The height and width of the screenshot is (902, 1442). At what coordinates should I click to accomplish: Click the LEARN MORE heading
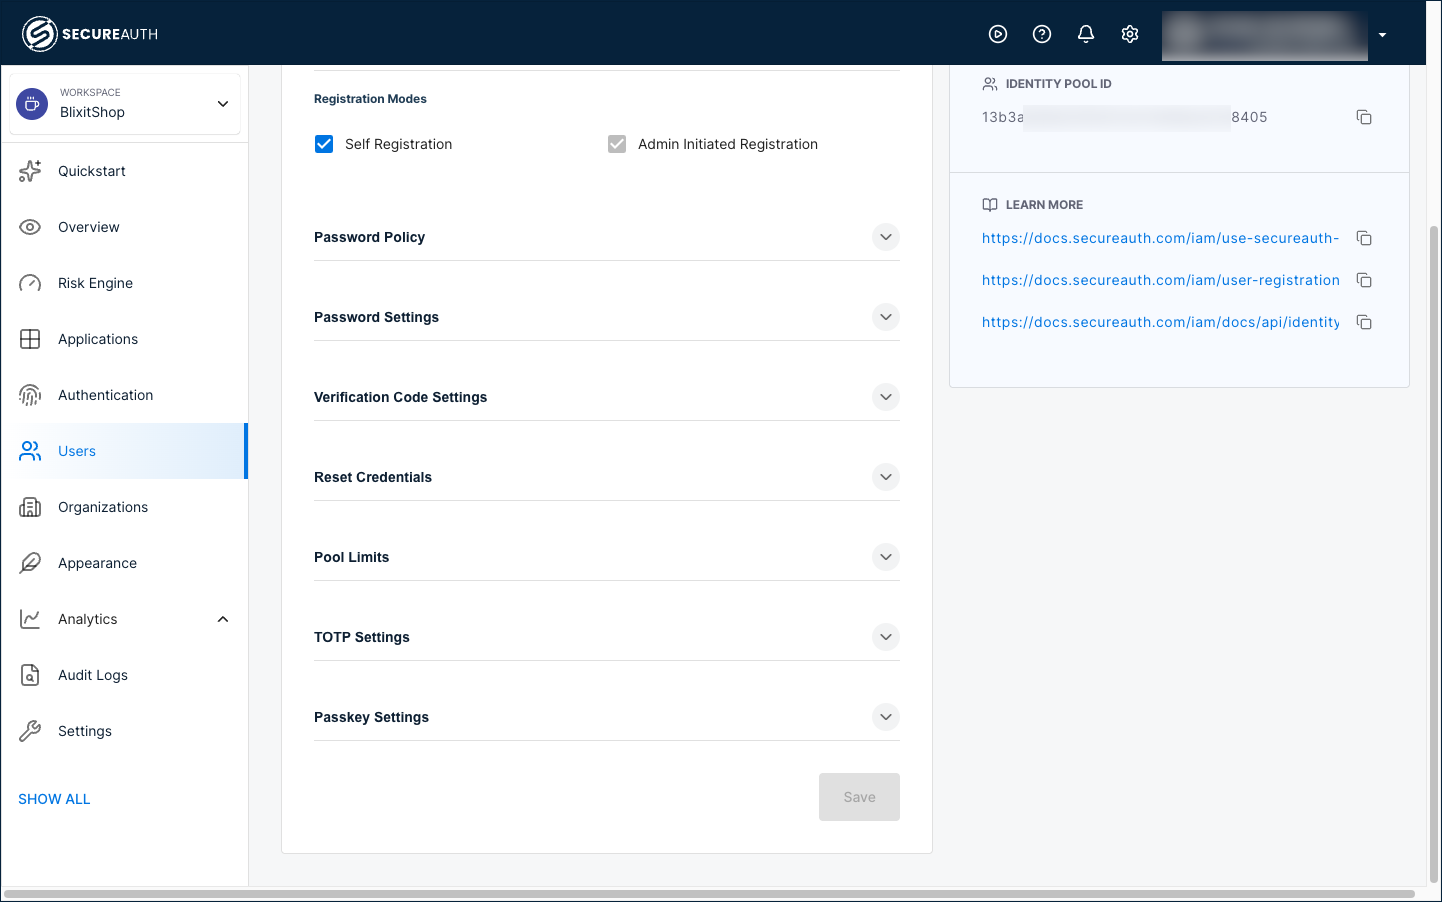[x=1044, y=205]
